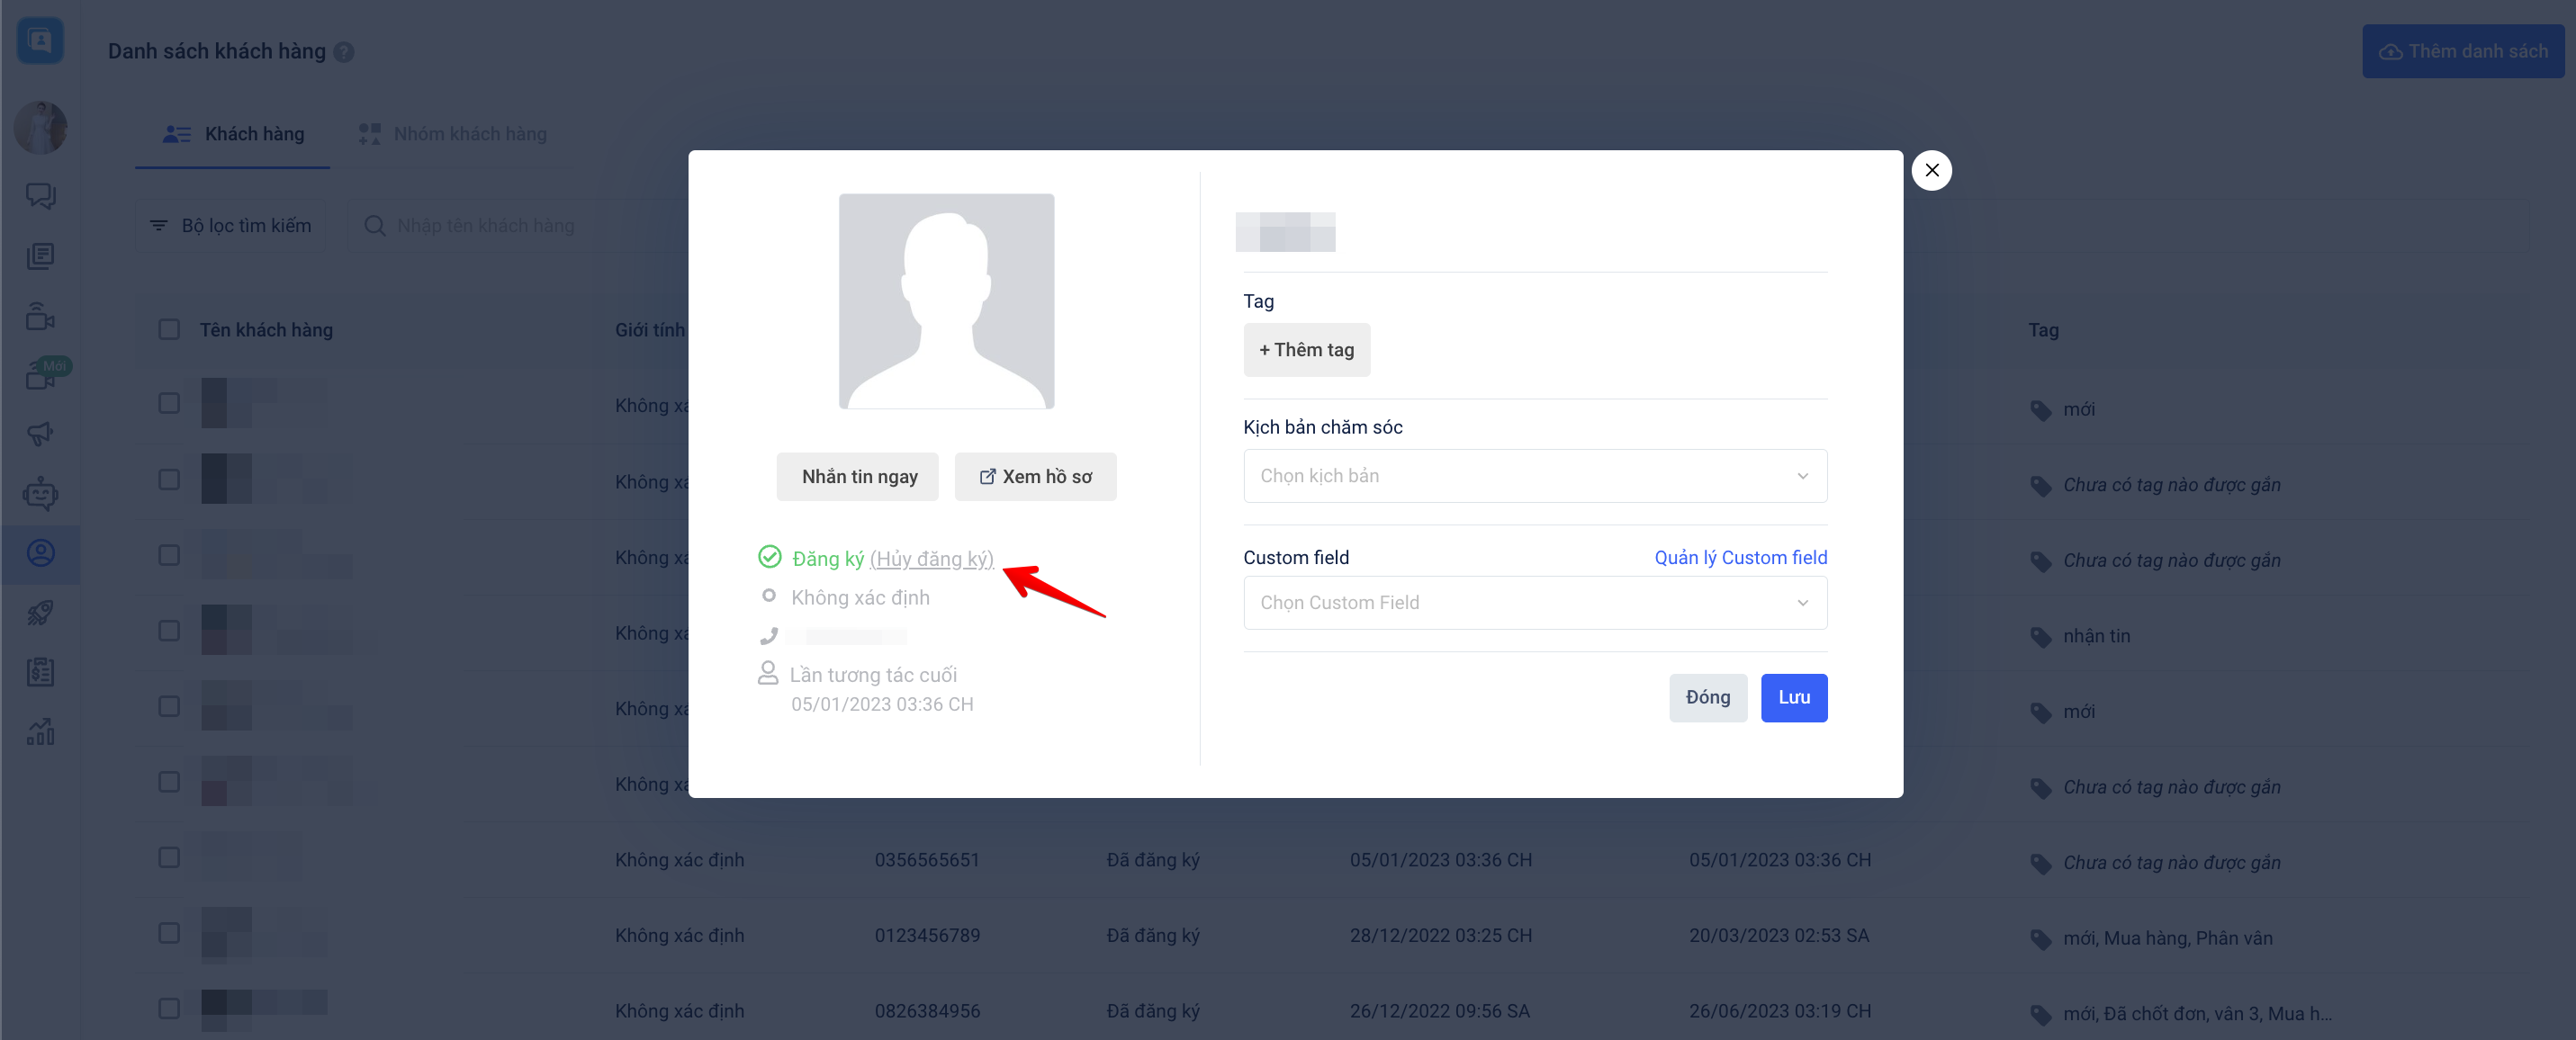
Task: Expand the 'Chọn kịch bản' dropdown
Action: click(1534, 476)
